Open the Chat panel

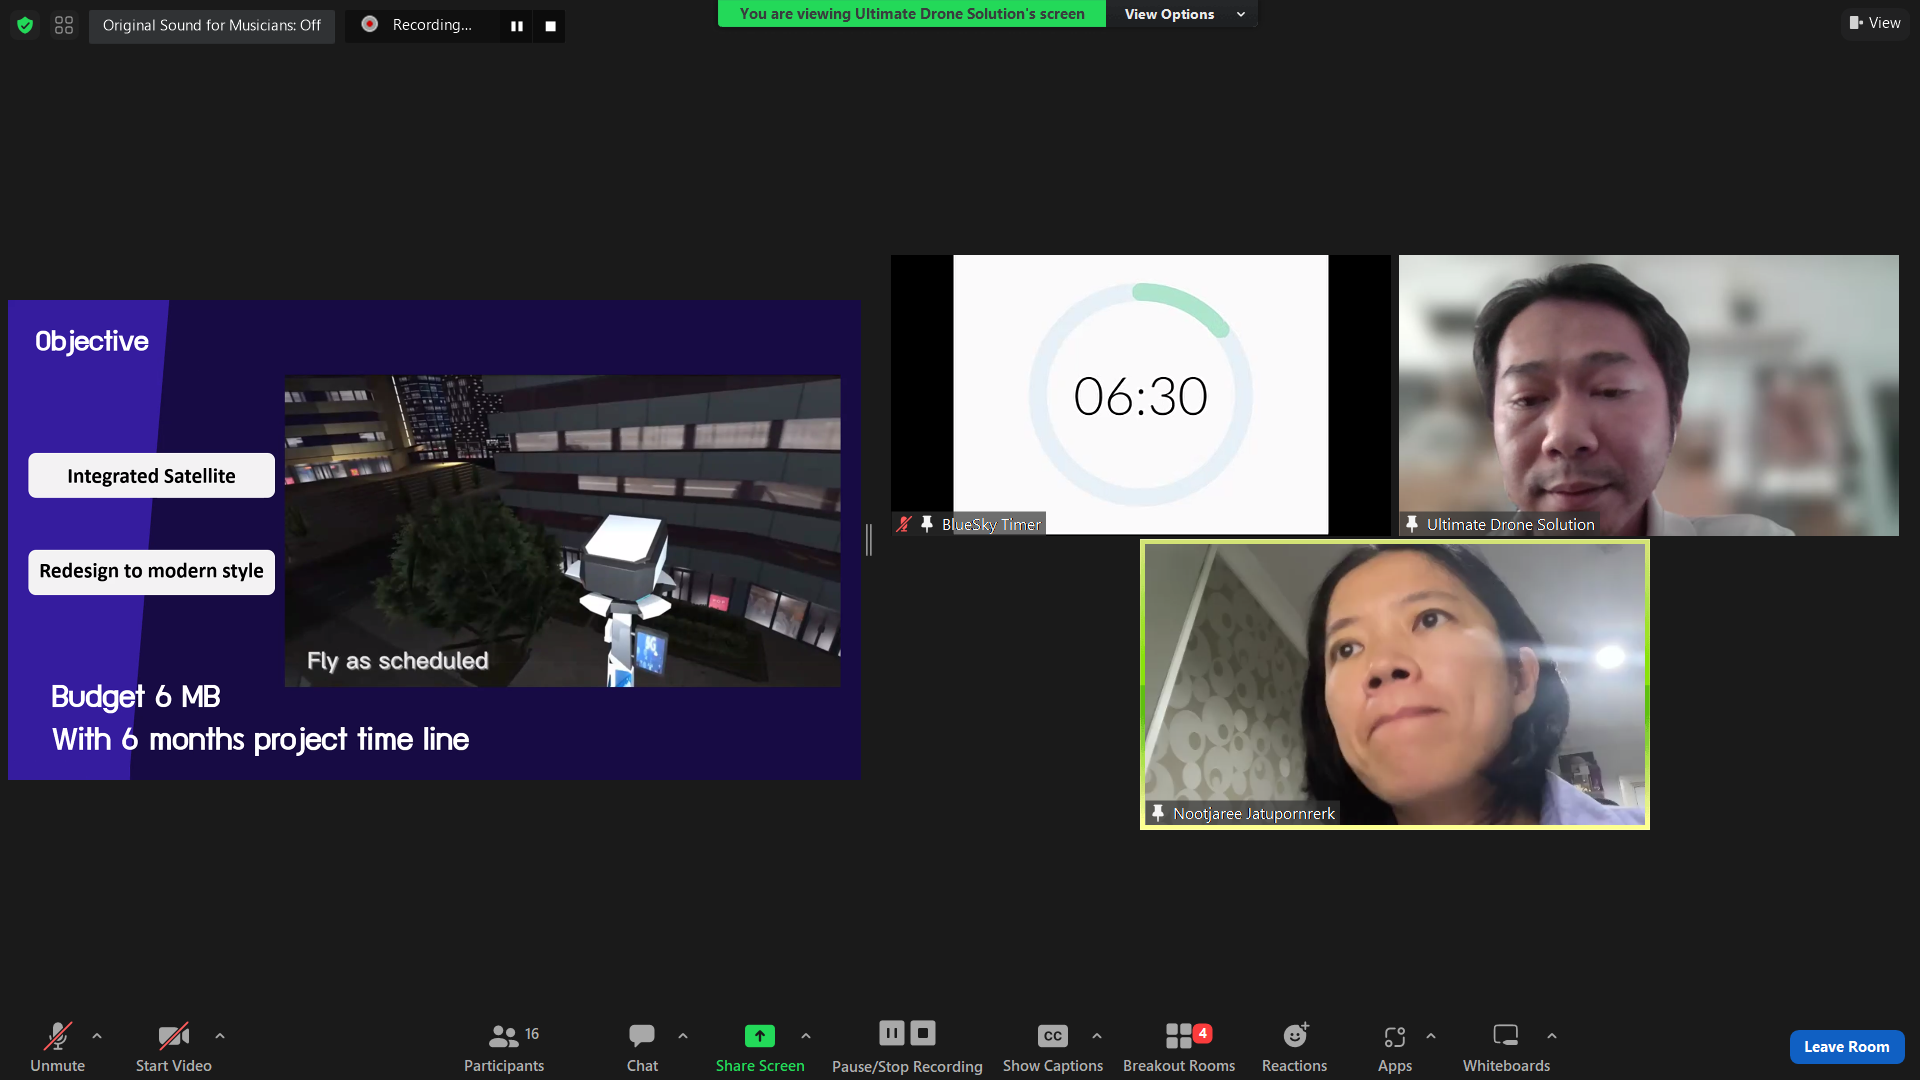642,1046
